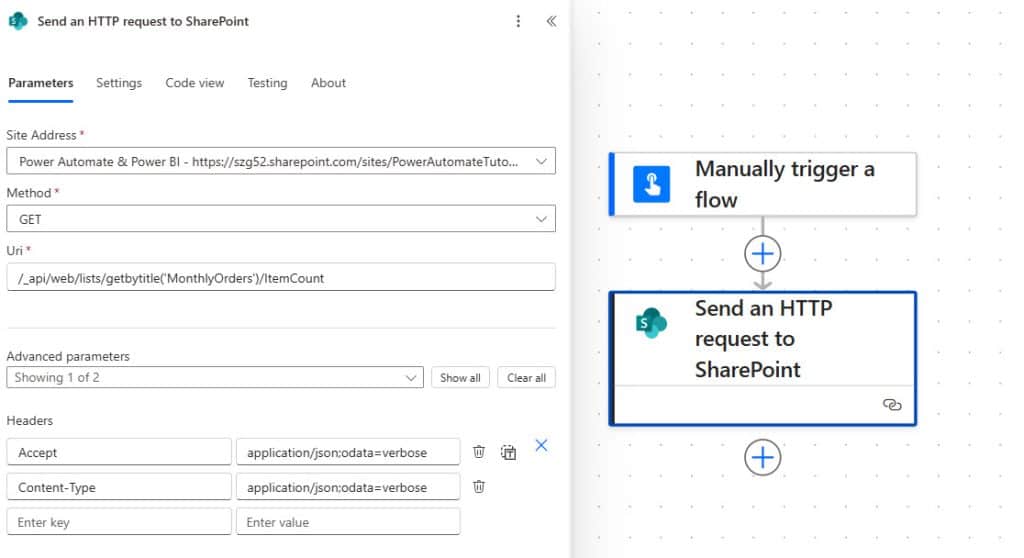Click SharePoint icon on the canvas card
The height and width of the screenshot is (558, 1024).
click(x=651, y=322)
